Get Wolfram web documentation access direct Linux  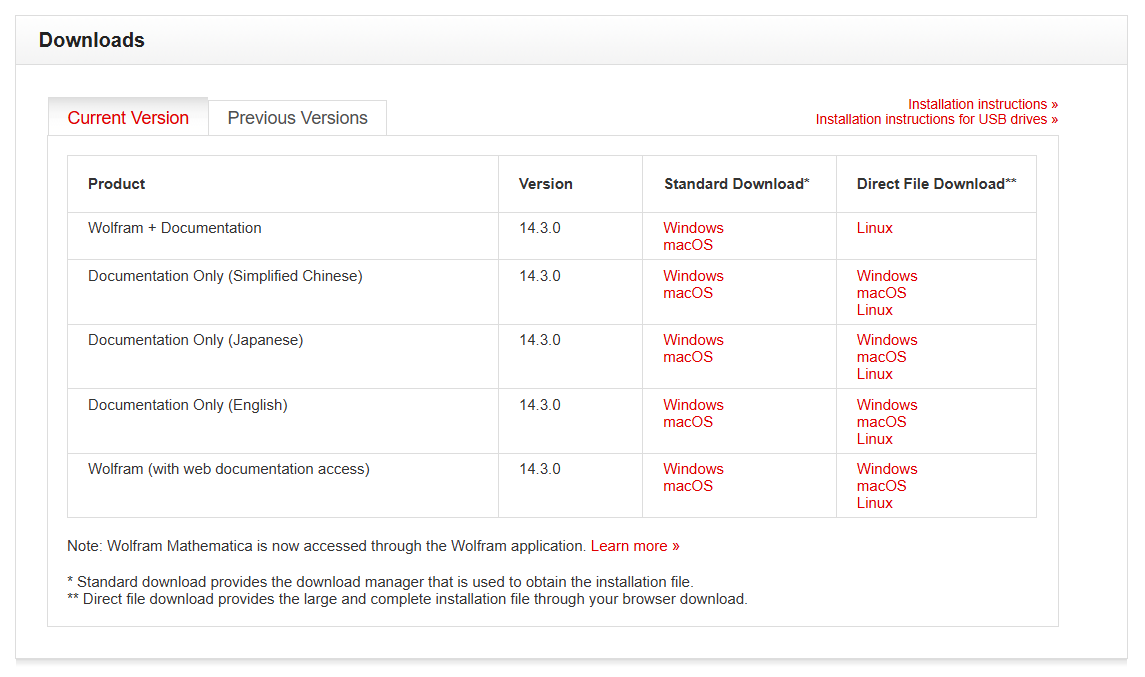click(x=874, y=502)
